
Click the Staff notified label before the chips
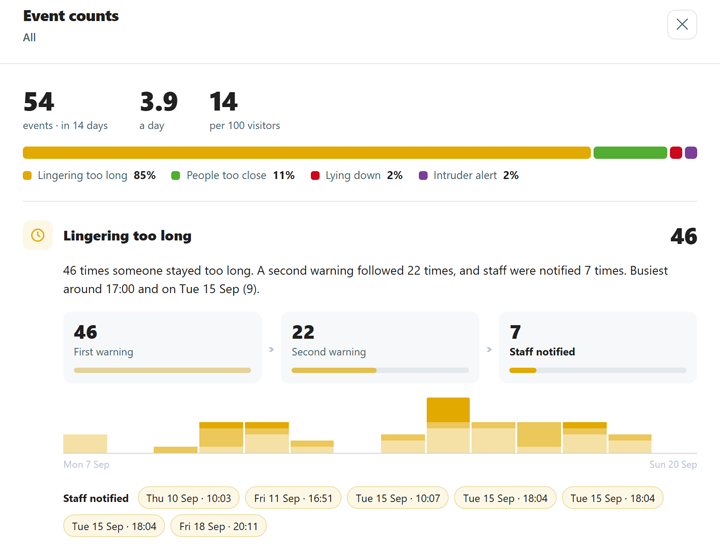[x=96, y=498]
